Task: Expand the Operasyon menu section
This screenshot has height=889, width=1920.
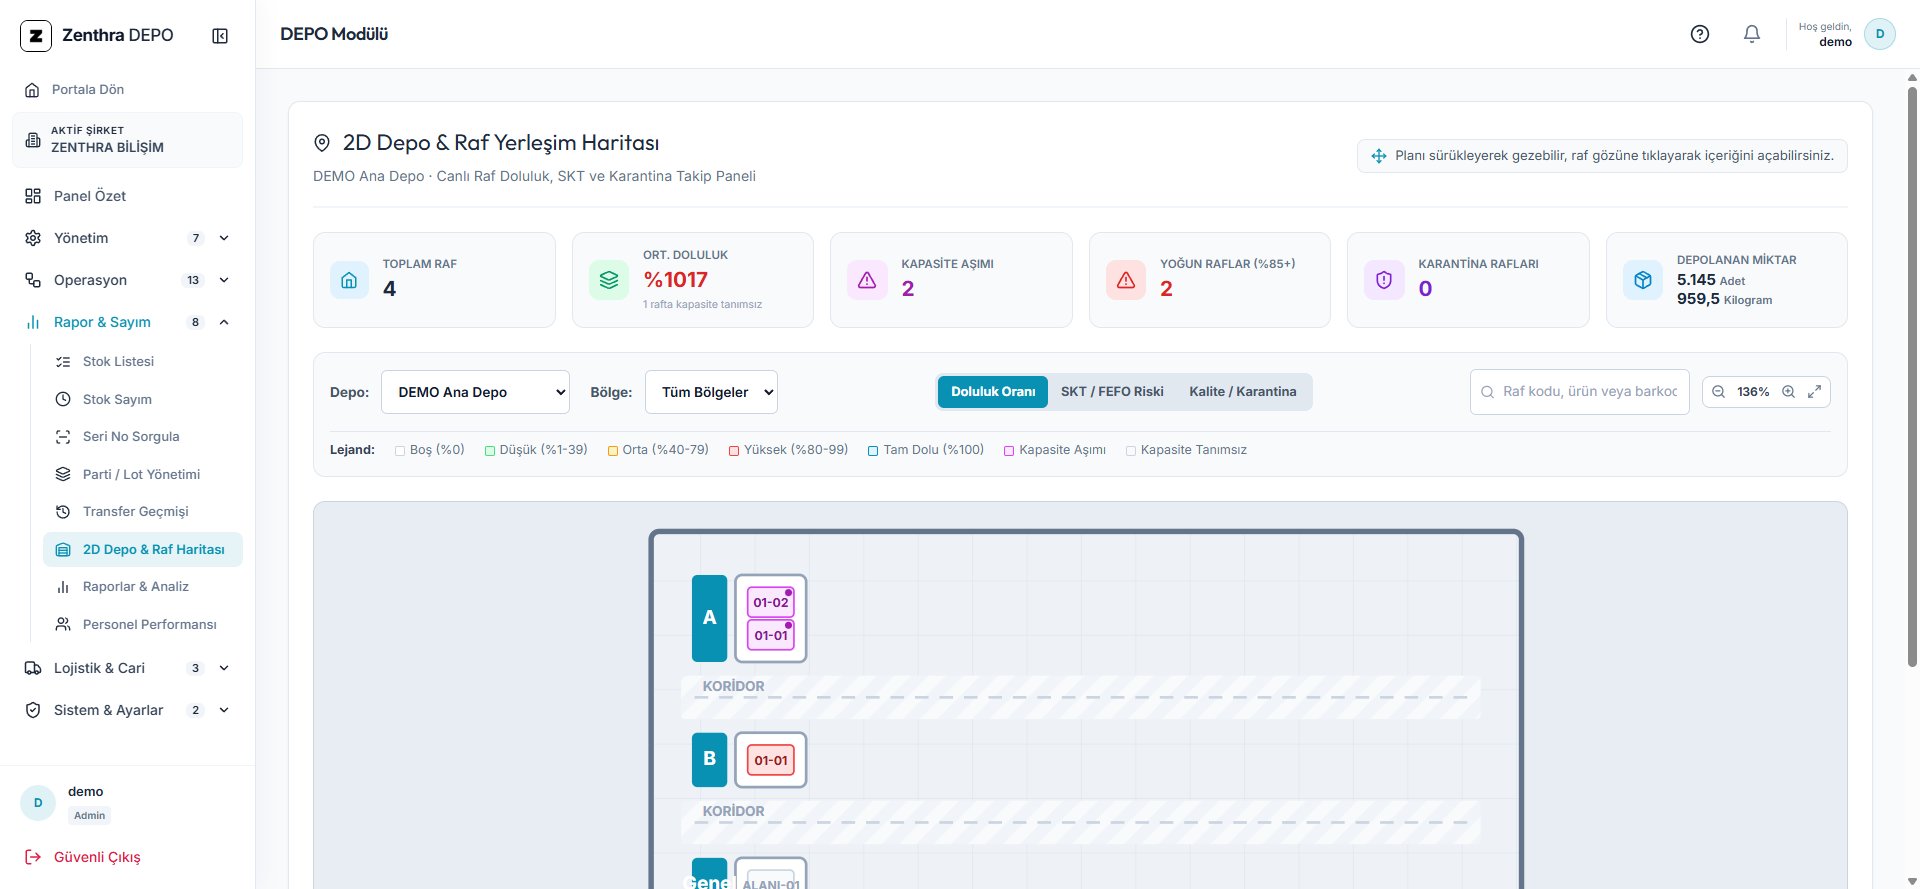Action: click(x=127, y=280)
